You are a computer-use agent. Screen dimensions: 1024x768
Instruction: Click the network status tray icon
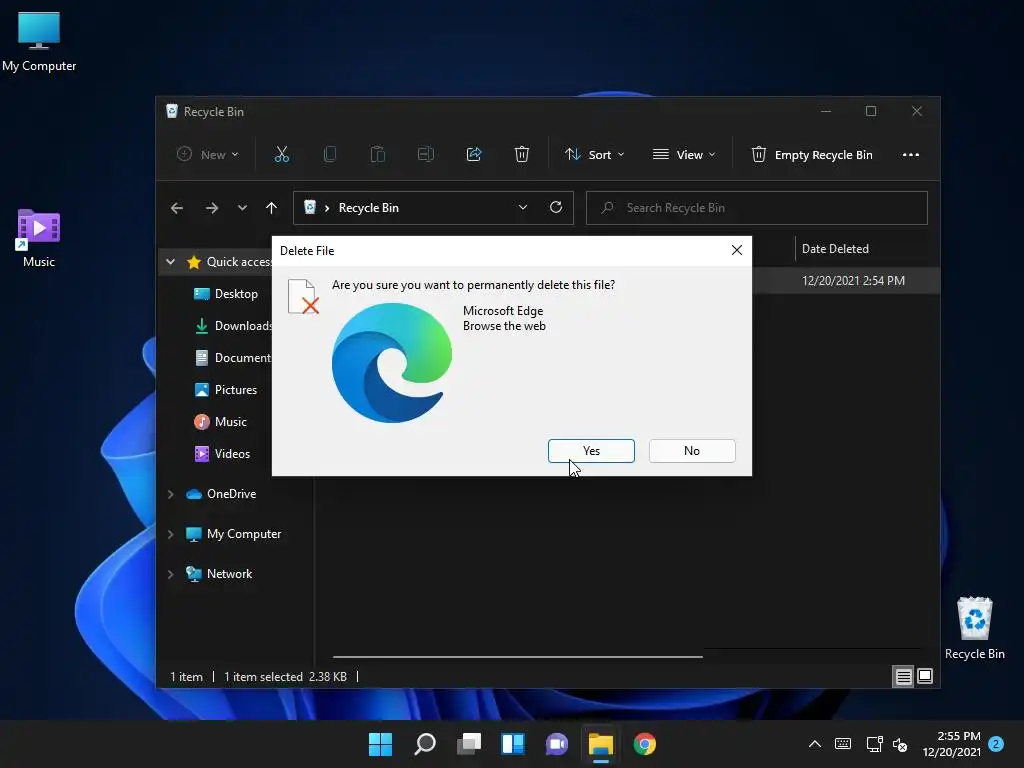click(x=874, y=744)
